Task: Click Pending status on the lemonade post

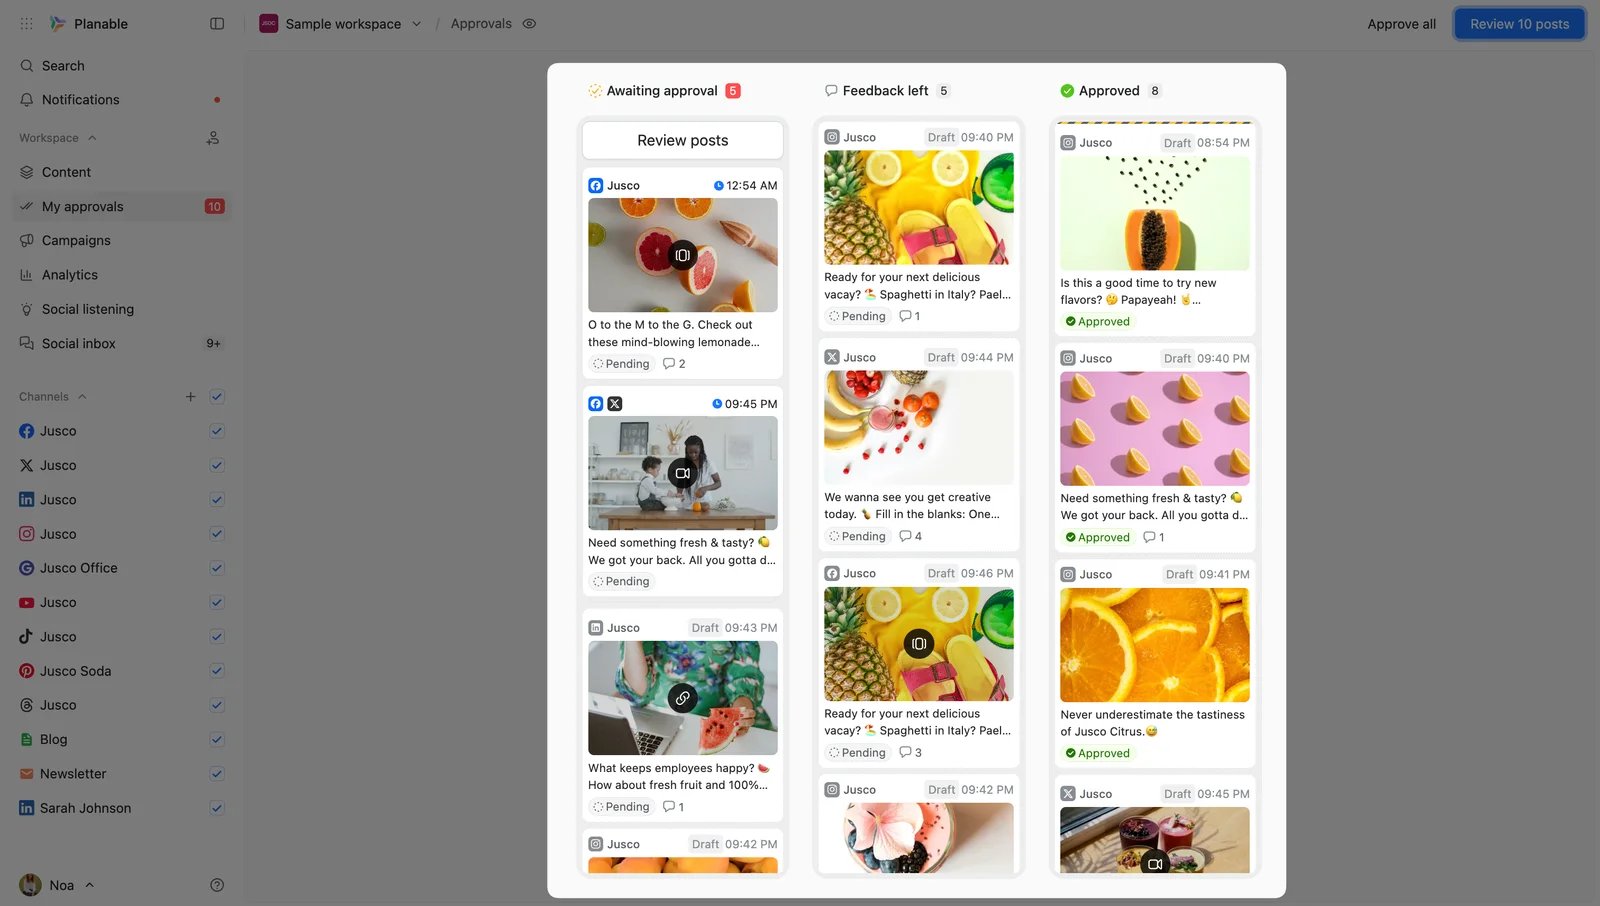Action: coord(621,364)
